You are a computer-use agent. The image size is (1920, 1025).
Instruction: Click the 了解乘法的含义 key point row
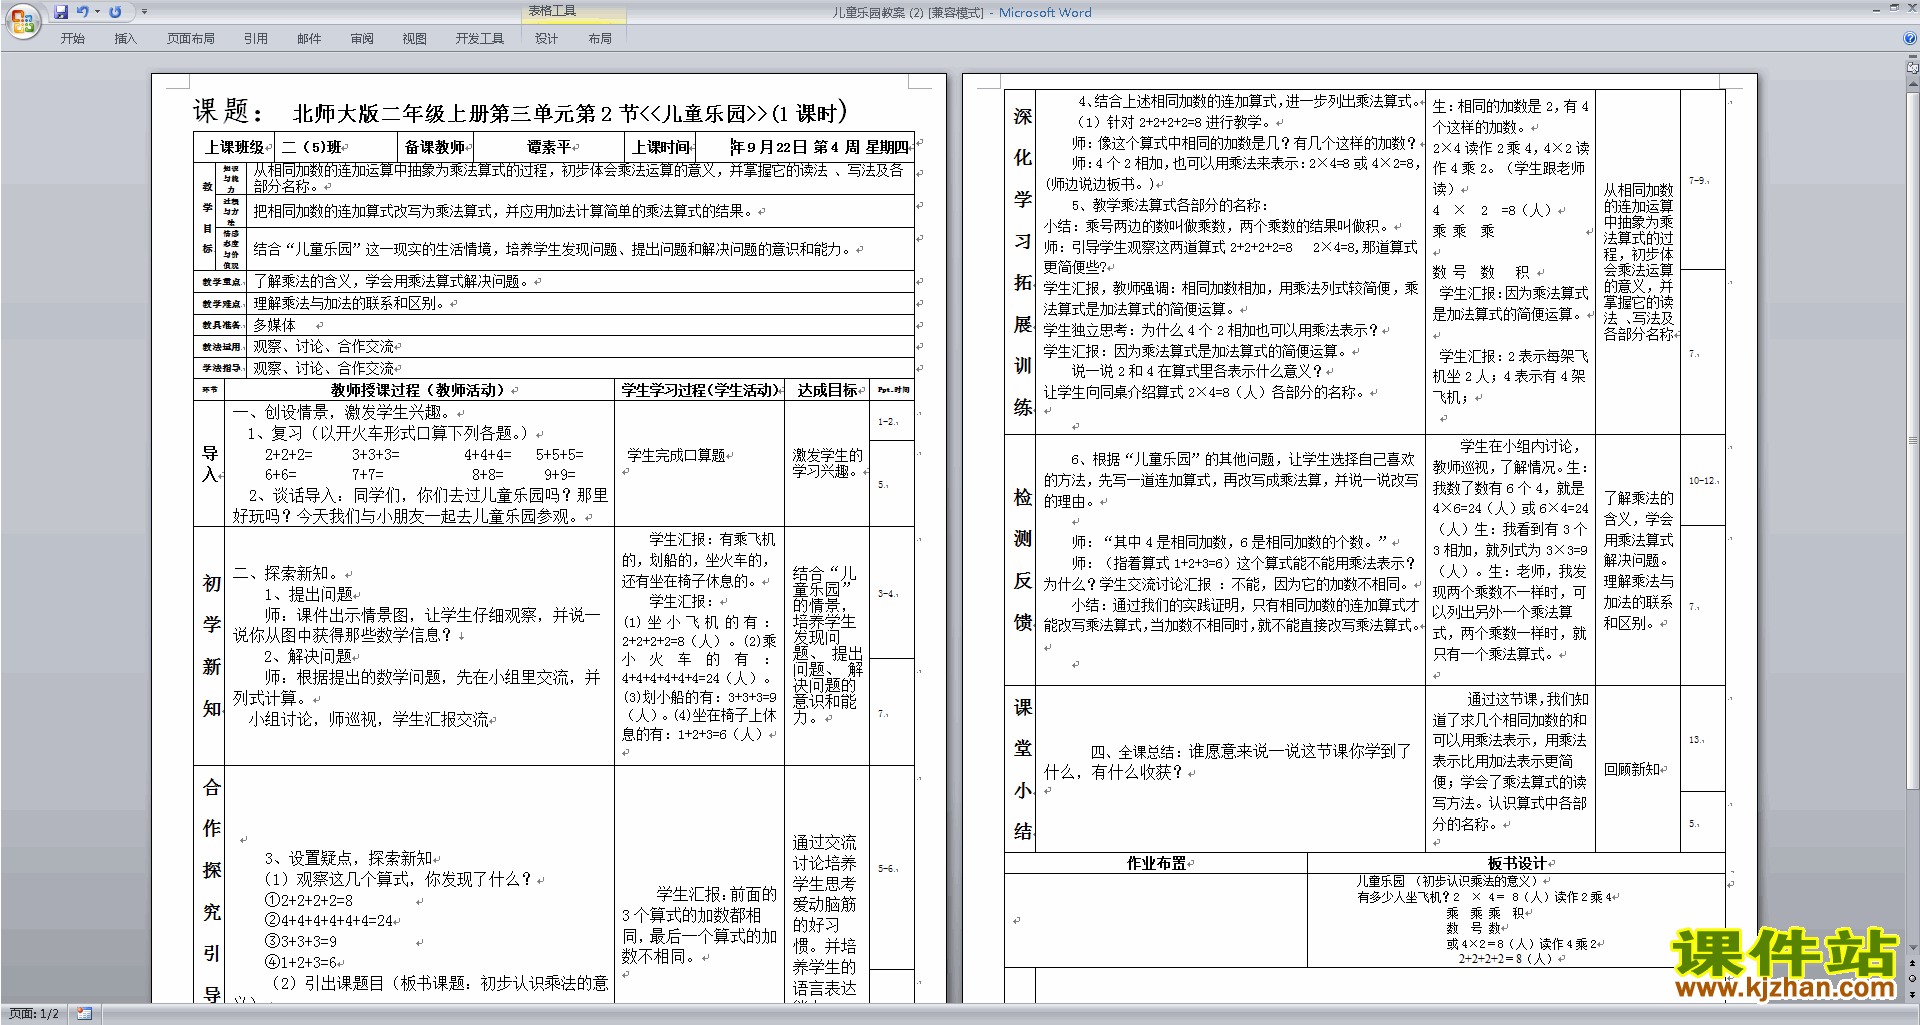[582, 281]
